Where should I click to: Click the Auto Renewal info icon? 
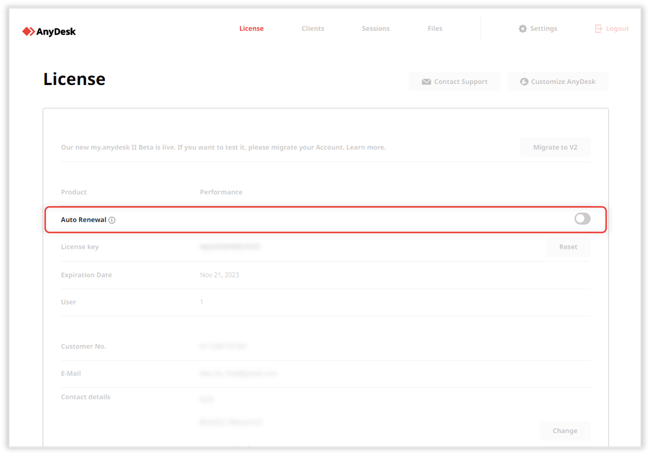point(112,220)
